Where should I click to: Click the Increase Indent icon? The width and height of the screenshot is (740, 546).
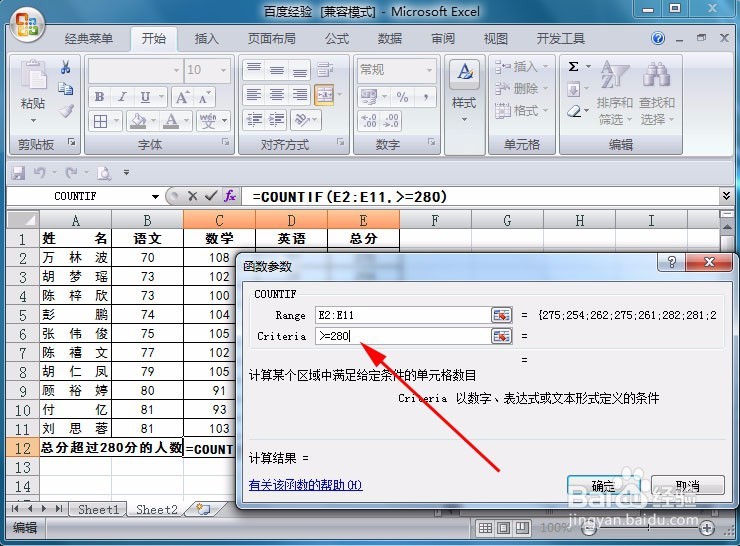click(277, 120)
